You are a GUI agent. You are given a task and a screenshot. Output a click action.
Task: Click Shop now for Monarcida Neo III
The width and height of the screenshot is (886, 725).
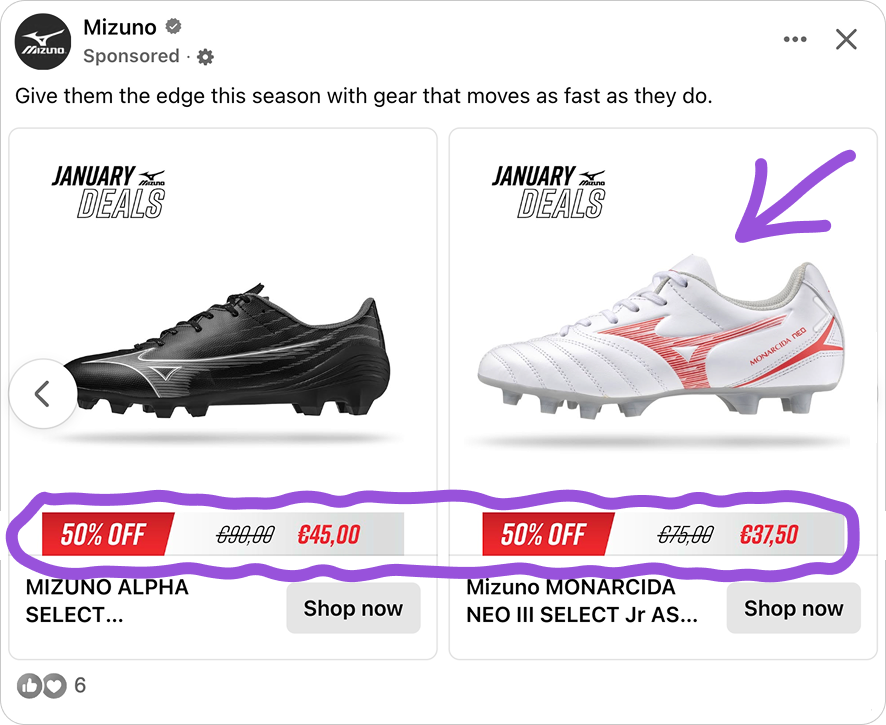pyautogui.click(x=793, y=608)
